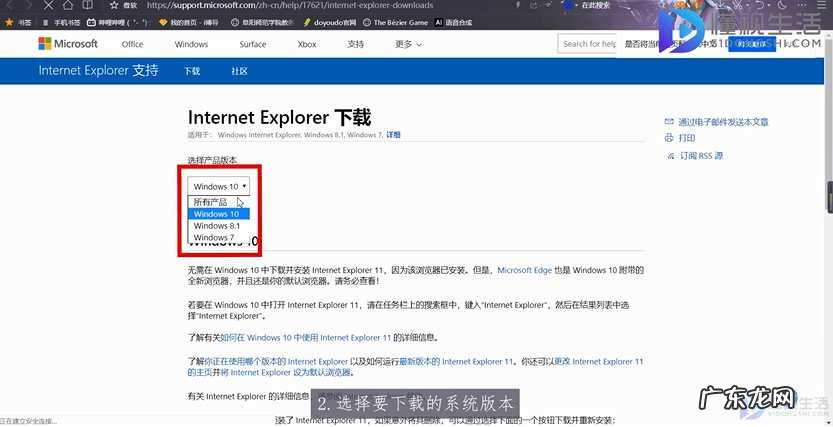Open the Windows 10 product version dropdown
Image resolution: width=833 pixels, height=427 pixels.
[218, 186]
